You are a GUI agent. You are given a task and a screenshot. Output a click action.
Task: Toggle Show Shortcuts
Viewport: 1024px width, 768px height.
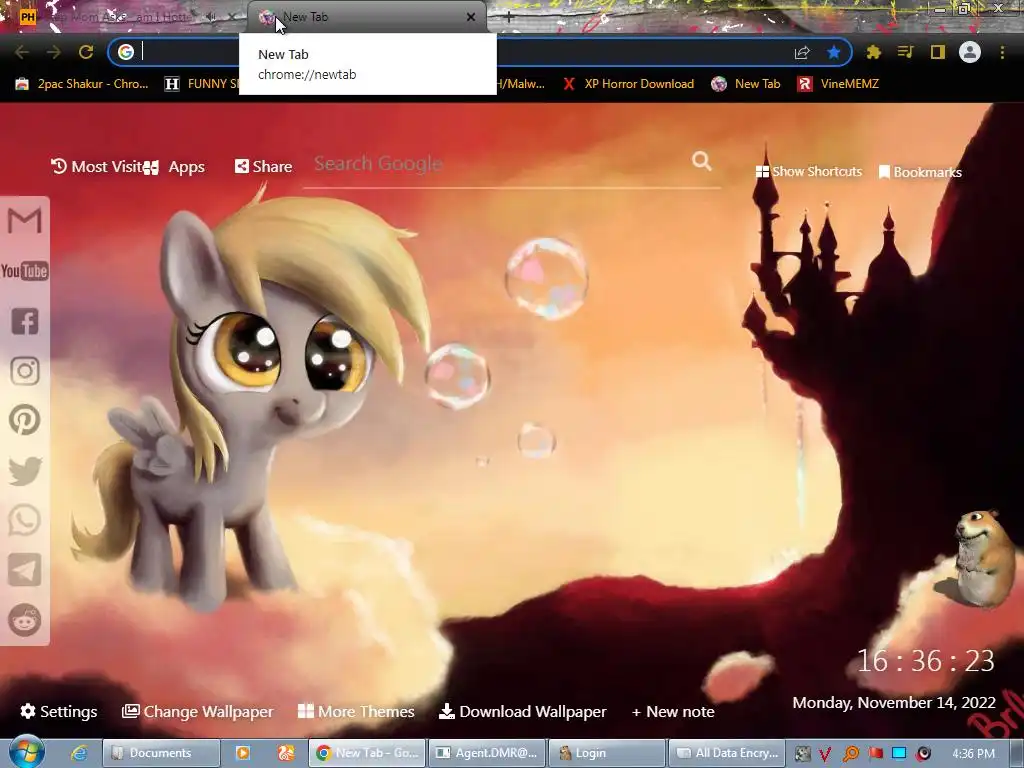click(808, 172)
